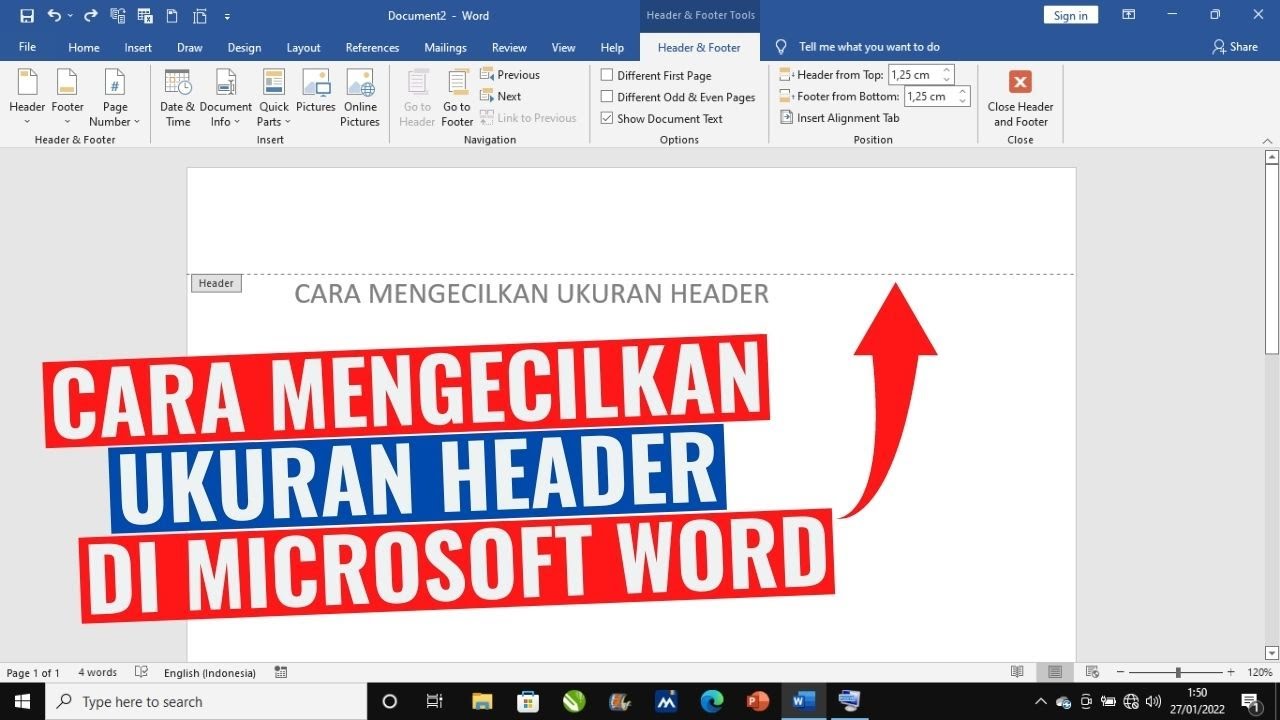Open the Header gallery button
Screen dimensions: 1280x720
(27, 98)
